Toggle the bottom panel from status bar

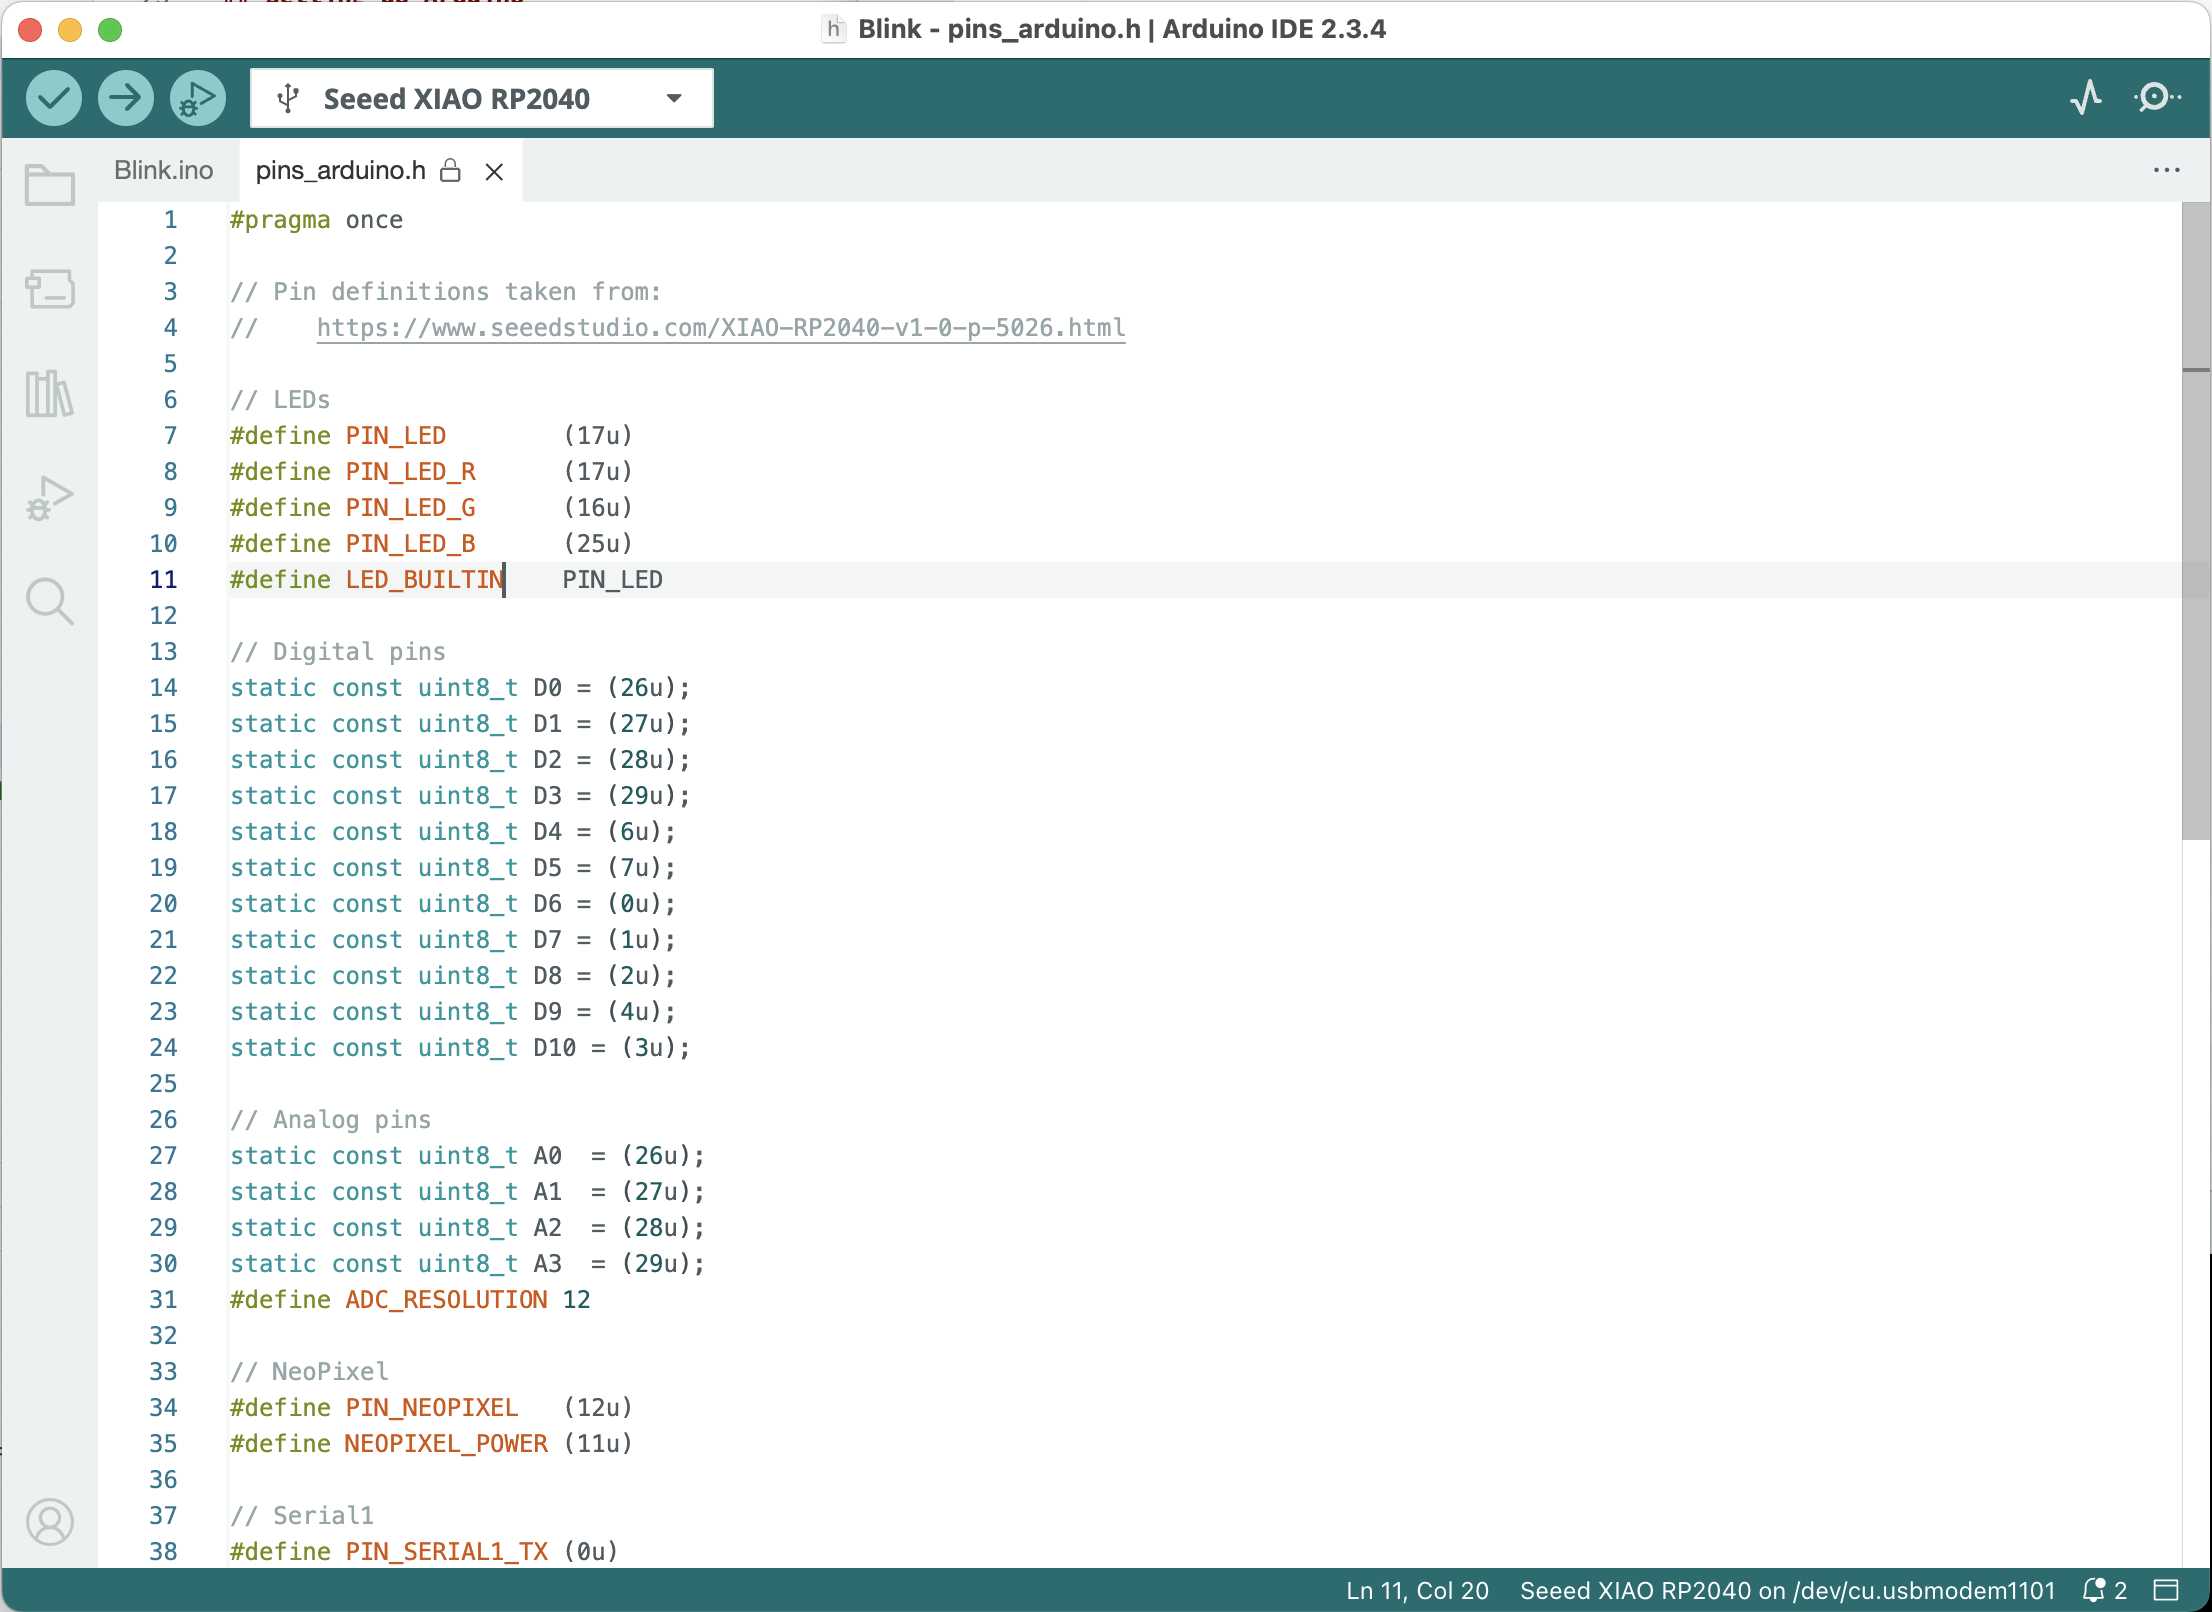(x=2166, y=1590)
